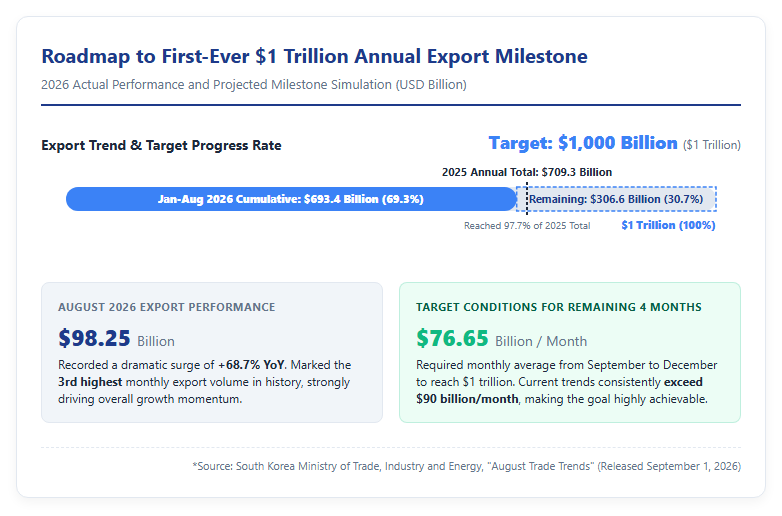Click the Export Trend & Target Progress Rate heading
The height and width of the screenshot is (516, 782).
(161, 146)
